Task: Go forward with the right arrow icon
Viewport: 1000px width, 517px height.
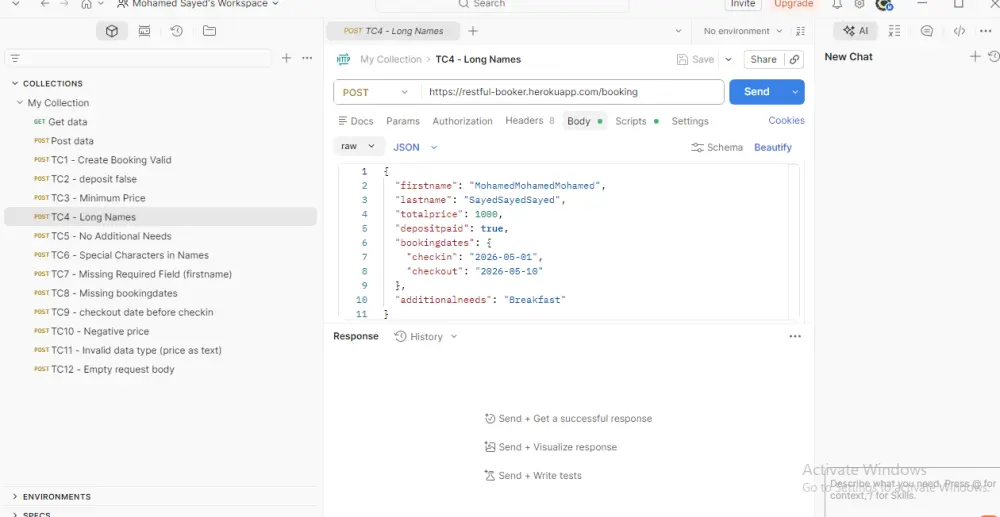Action: point(64,3)
